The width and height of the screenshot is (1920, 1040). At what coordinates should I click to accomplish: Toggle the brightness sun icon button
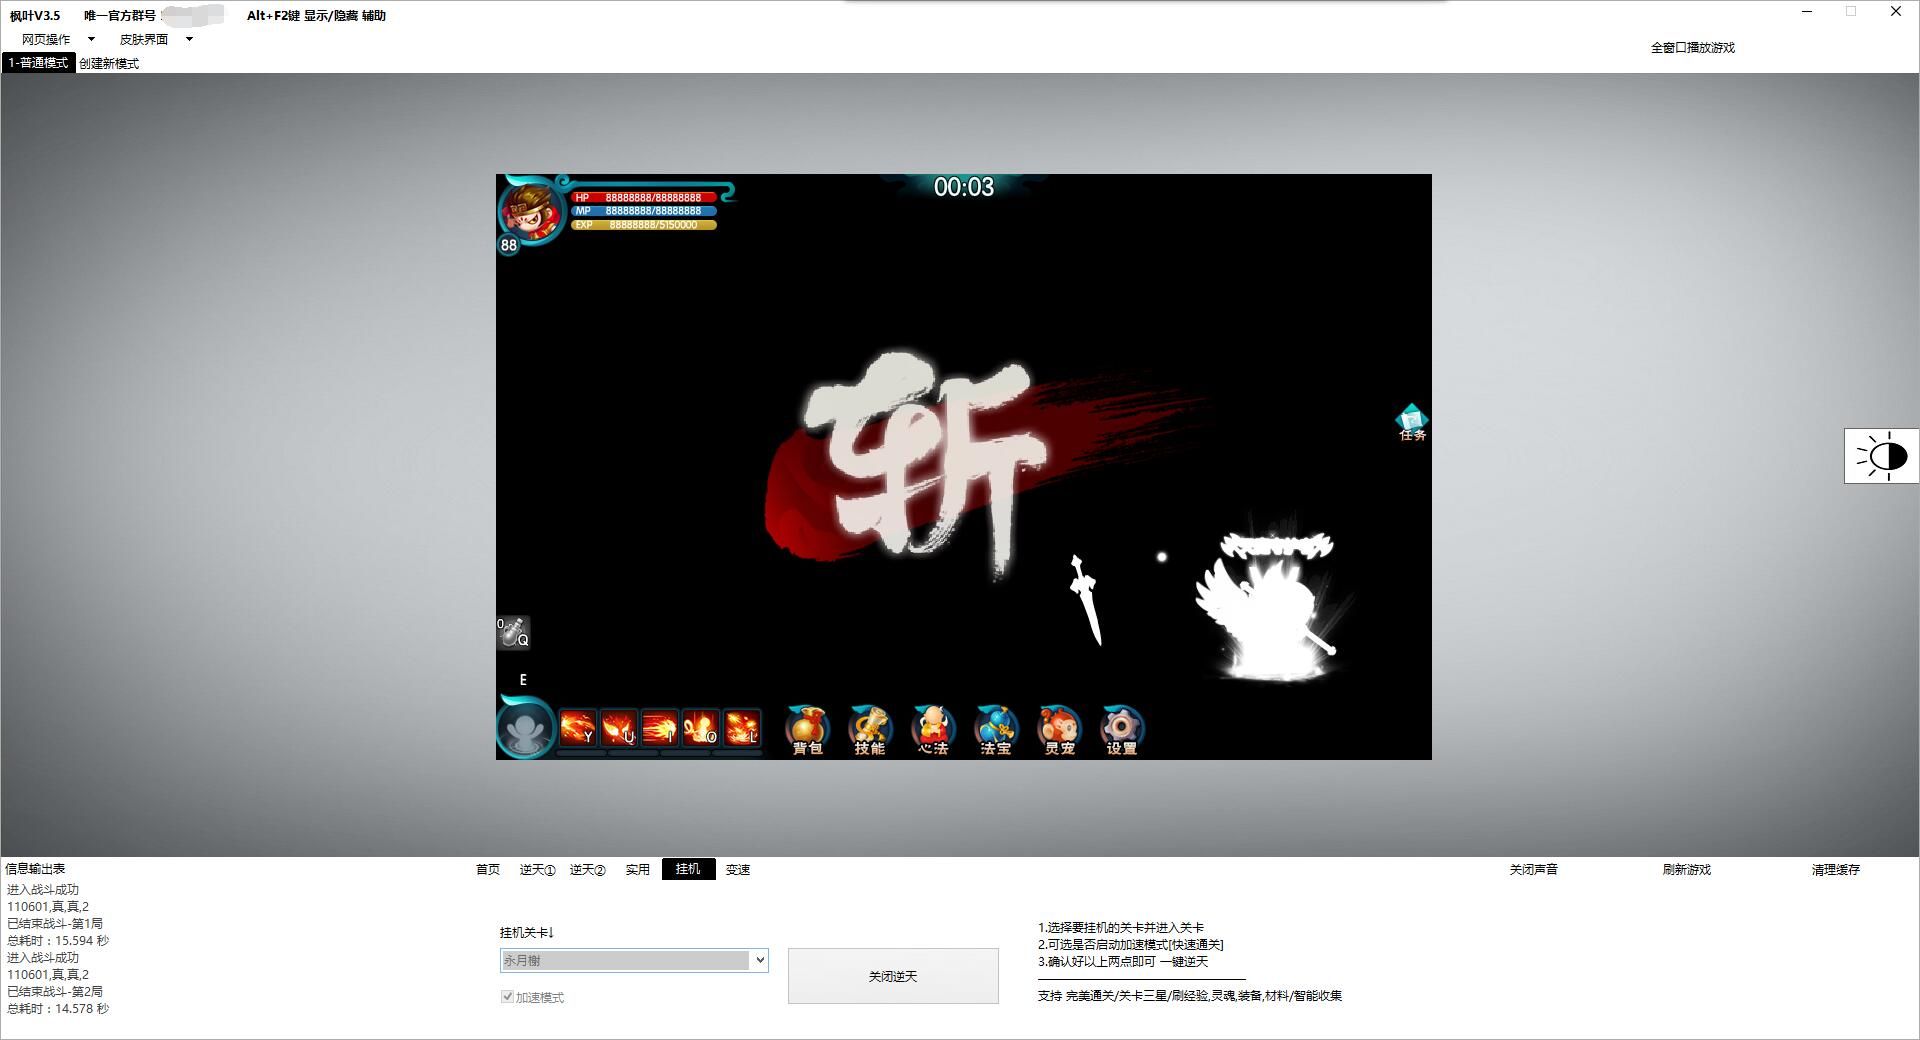(1881, 456)
